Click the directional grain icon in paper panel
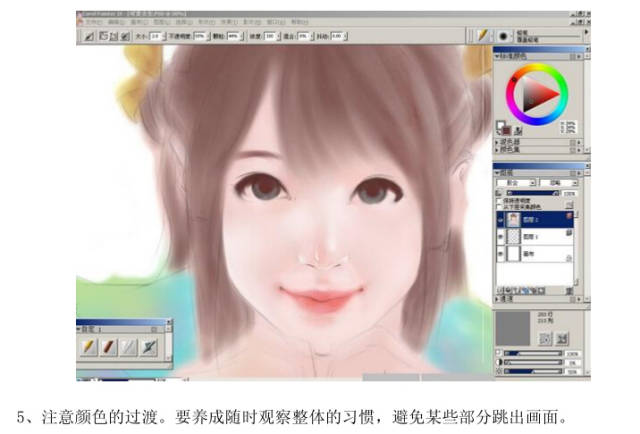 point(562,338)
